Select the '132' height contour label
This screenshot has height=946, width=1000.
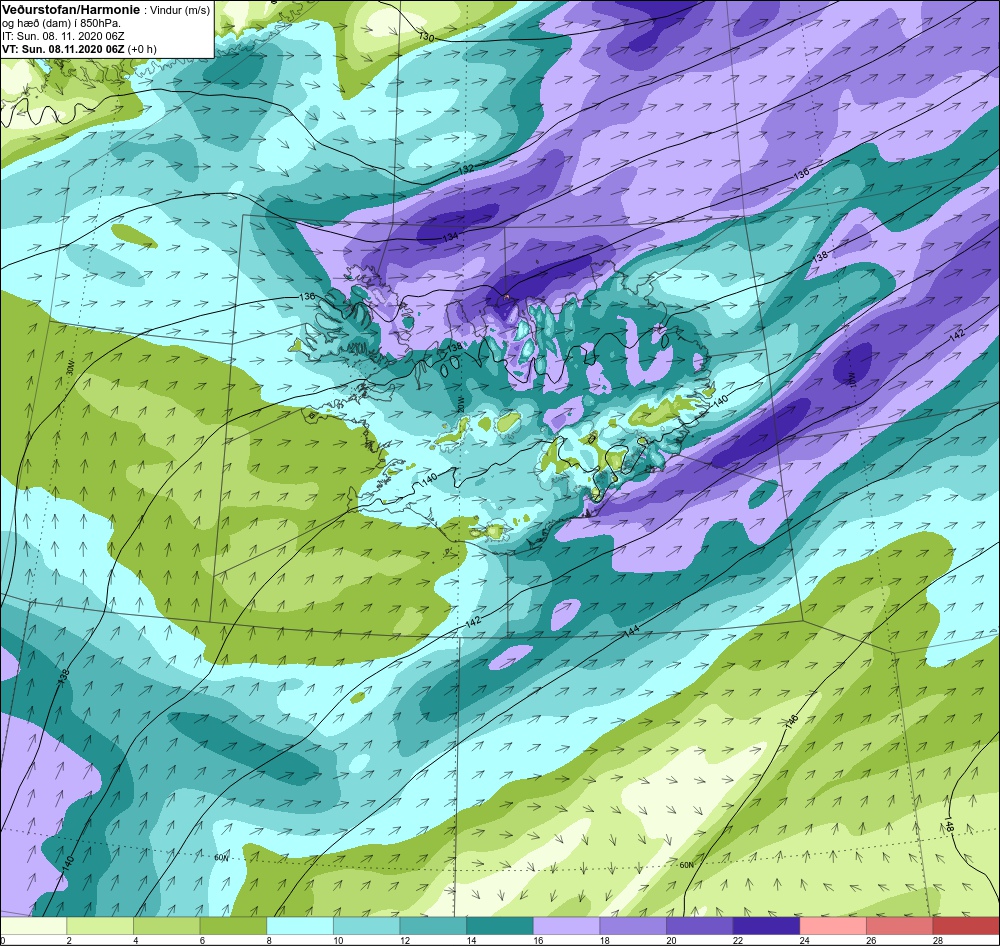[x=466, y=169]
